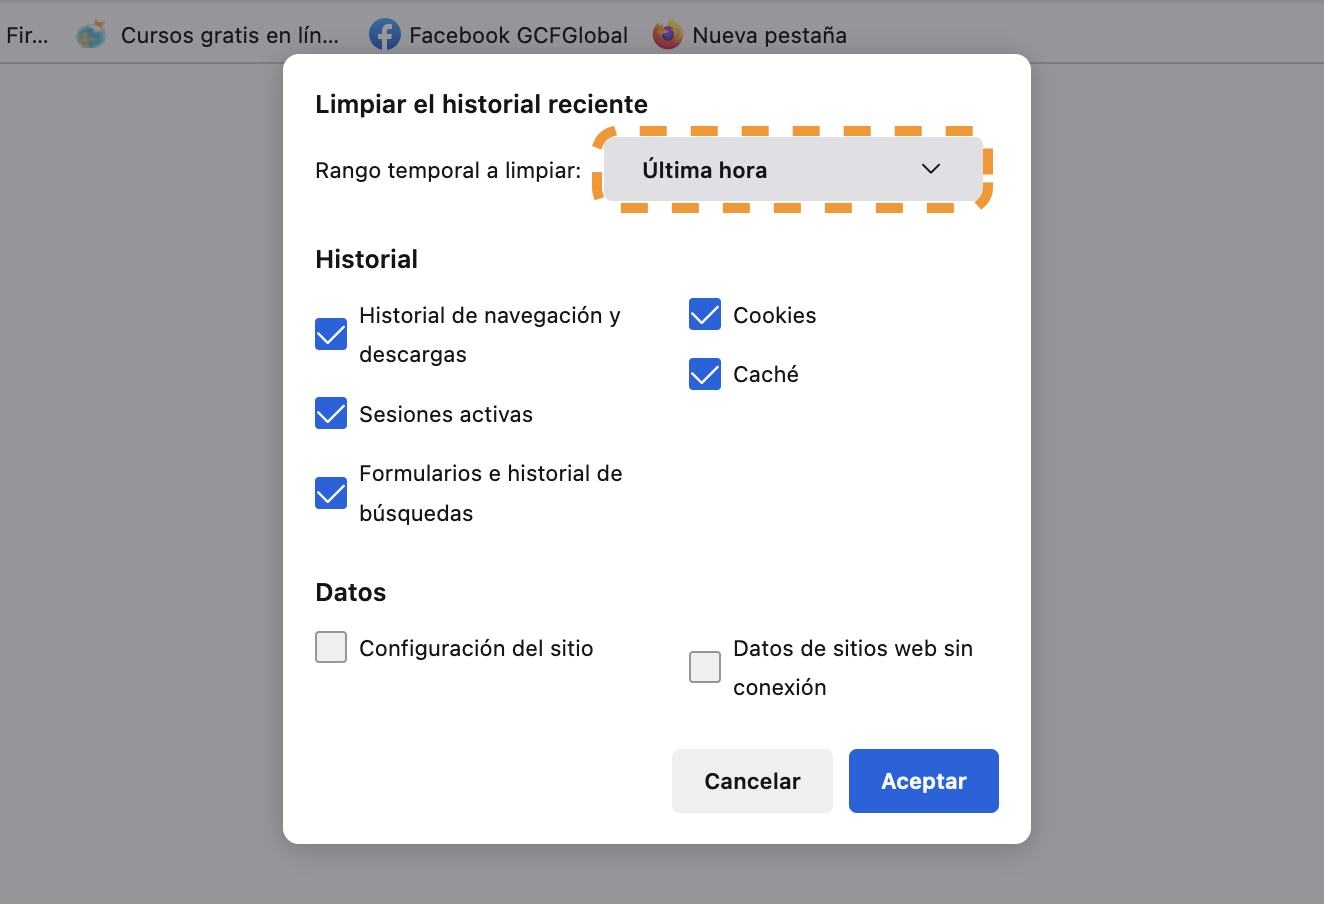Click the globe icon beside "Cursos gratis"
Screen dimensions: 1324x904
[x=91, y=33]
